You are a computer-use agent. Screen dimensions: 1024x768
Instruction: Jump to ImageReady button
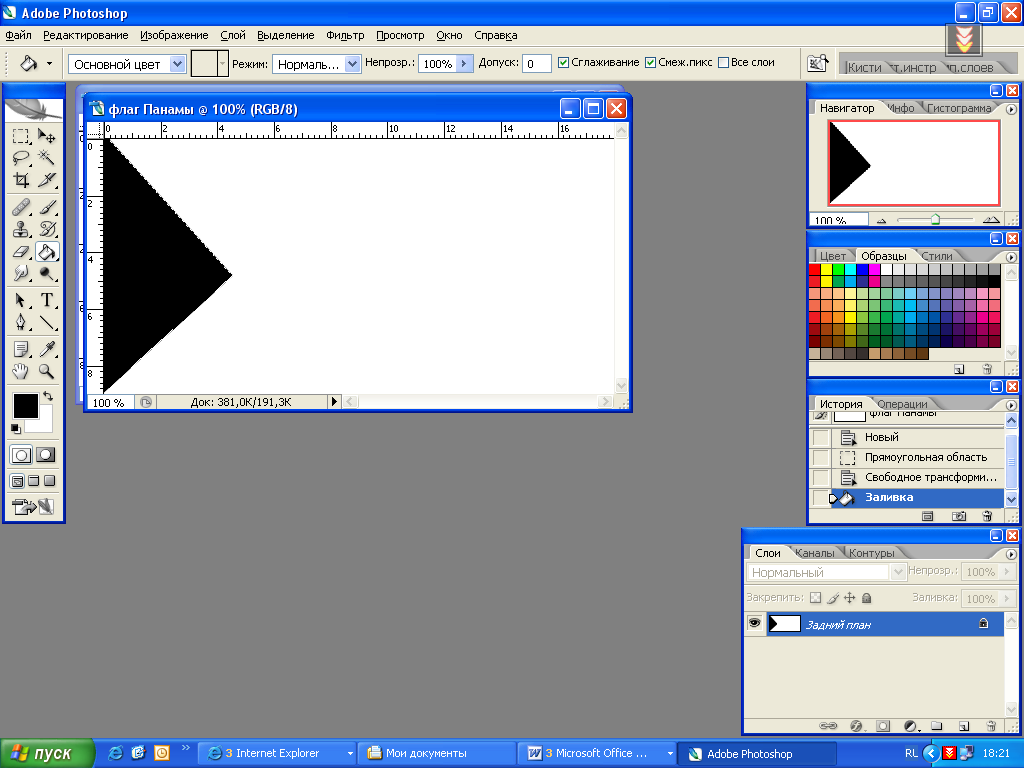pos(33,506)
